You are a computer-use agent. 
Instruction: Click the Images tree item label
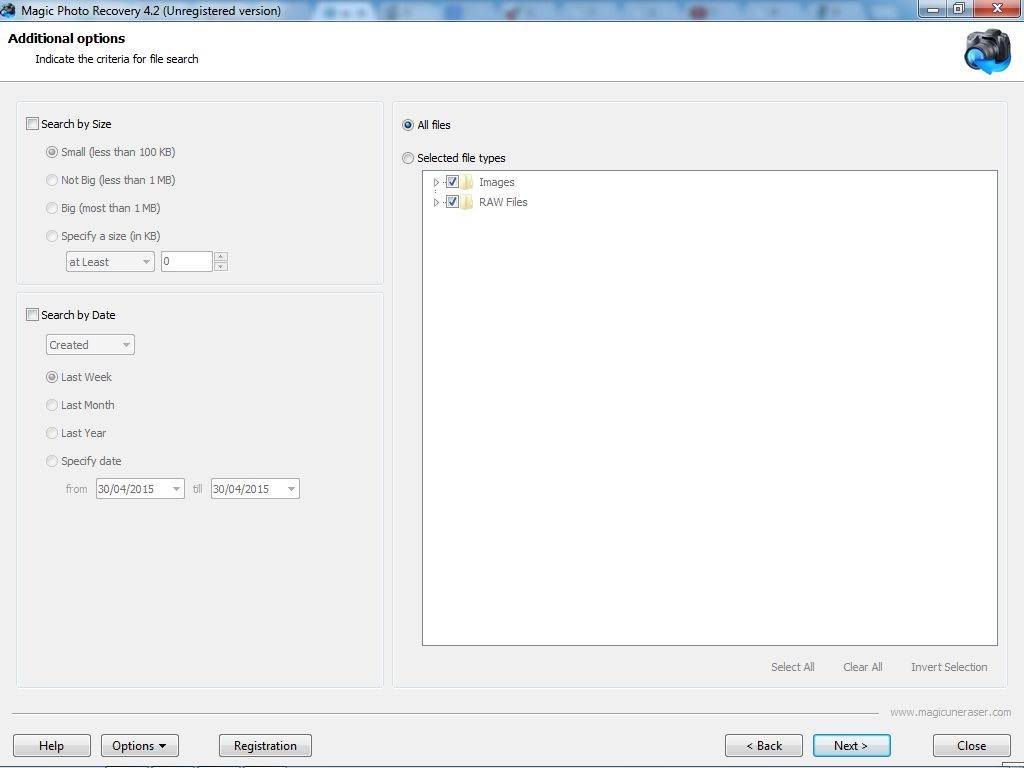point(496,182)
